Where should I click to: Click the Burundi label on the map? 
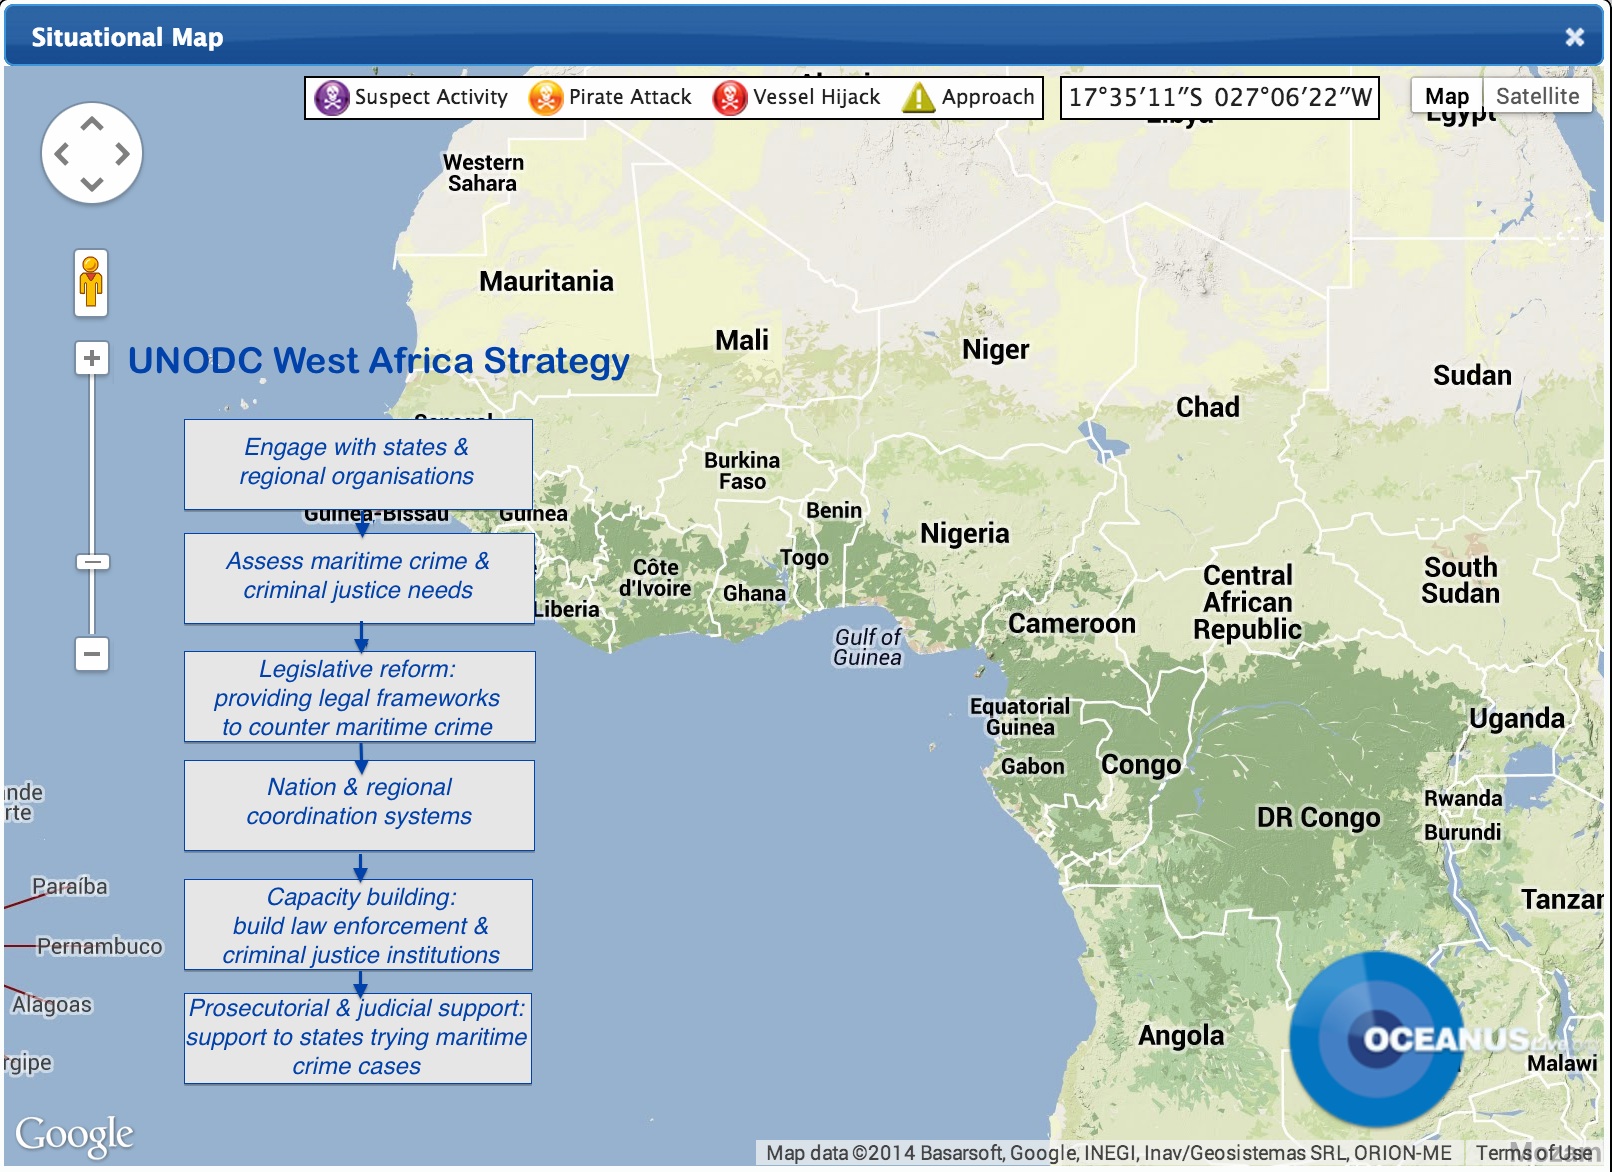coord(1462,832)
